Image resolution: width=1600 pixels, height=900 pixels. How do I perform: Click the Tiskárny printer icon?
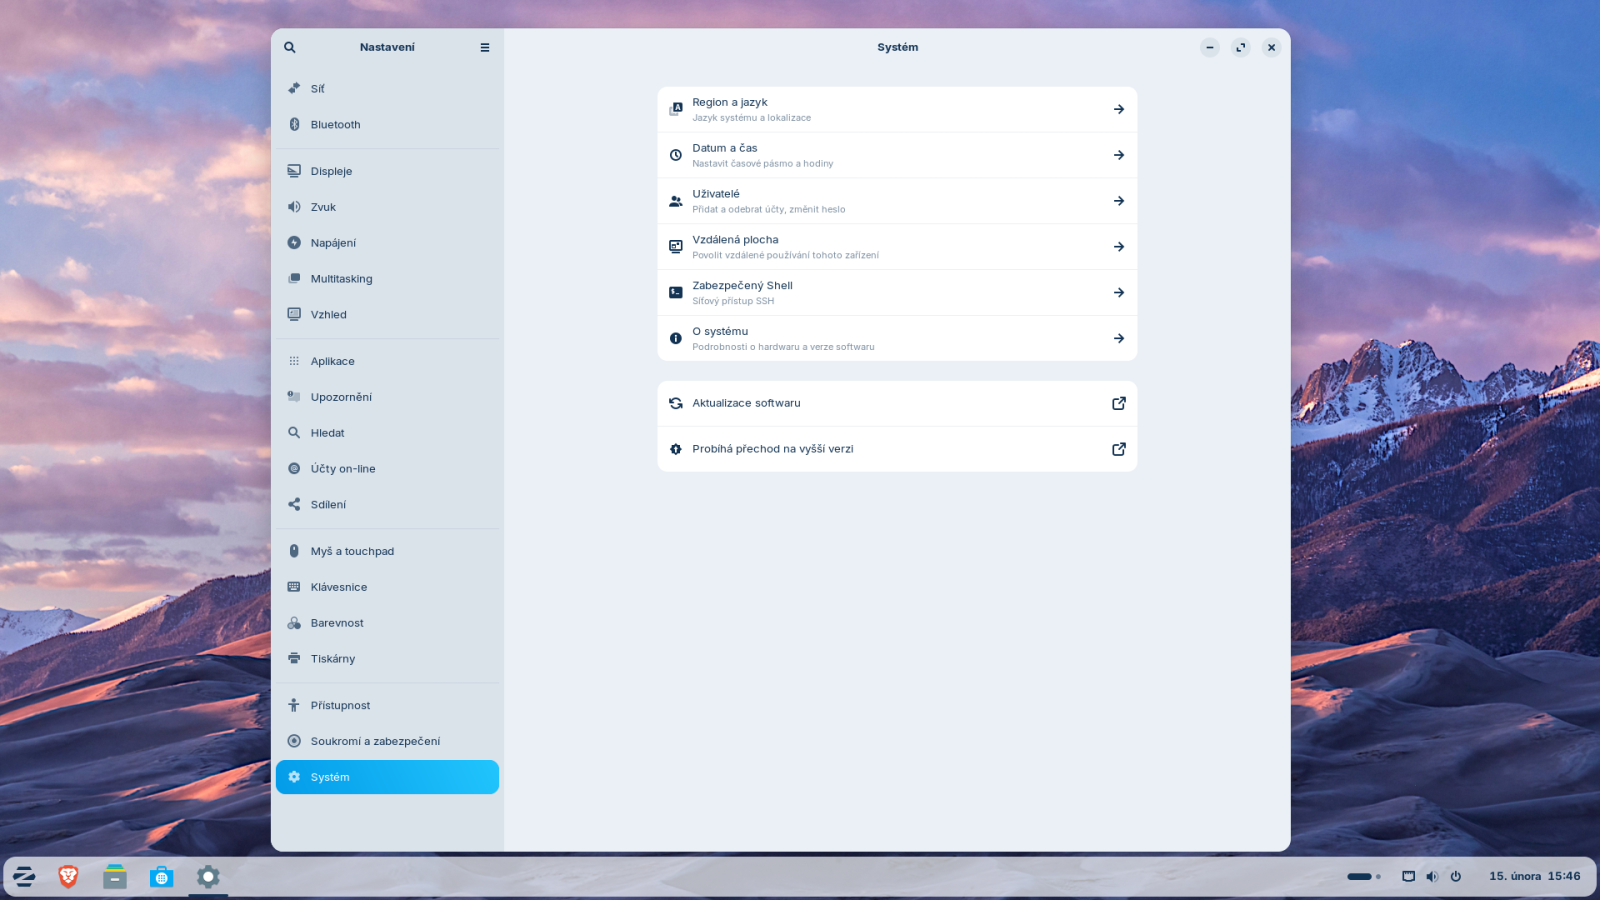[294, 658]
